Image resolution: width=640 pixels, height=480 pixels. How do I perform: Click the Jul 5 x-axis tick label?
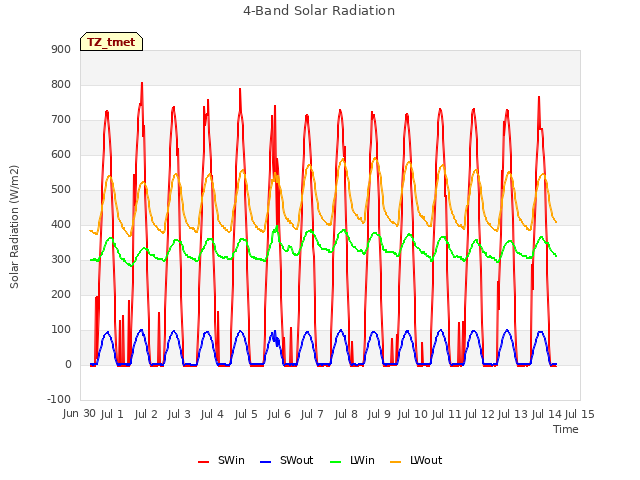pyautogui.click(x=246, y=414)
